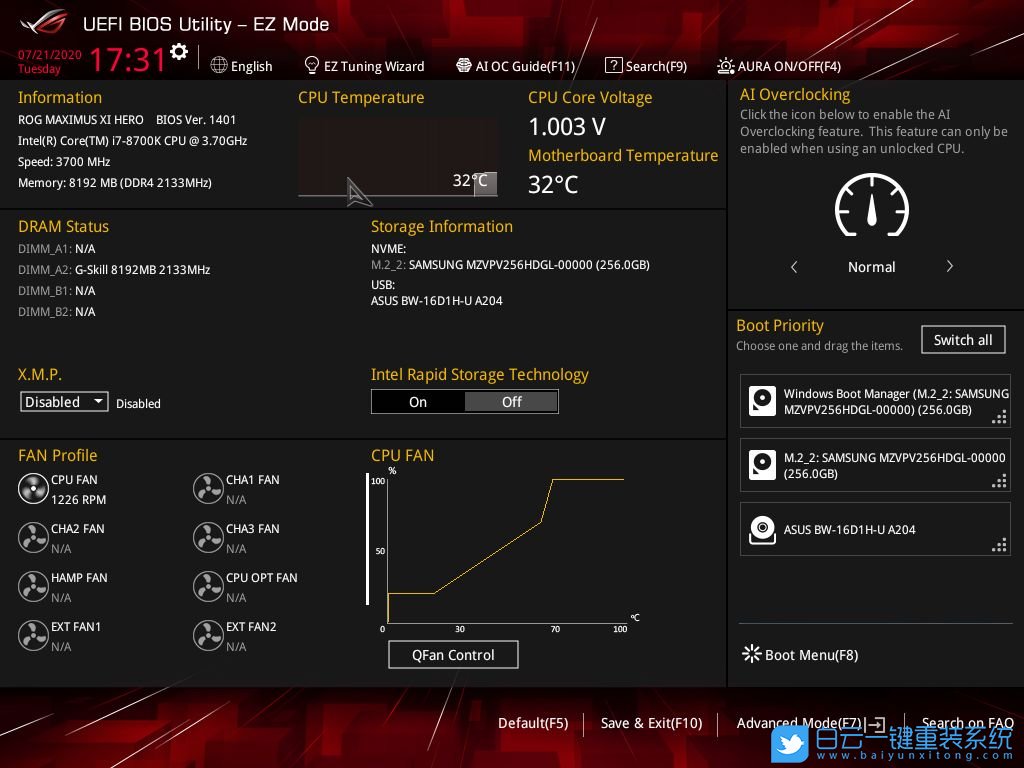This screenshot has height=768, width=1024.
Task: Toggle AURA ON/OFF(F4) lighting
Action: click(x=779, y=66)
